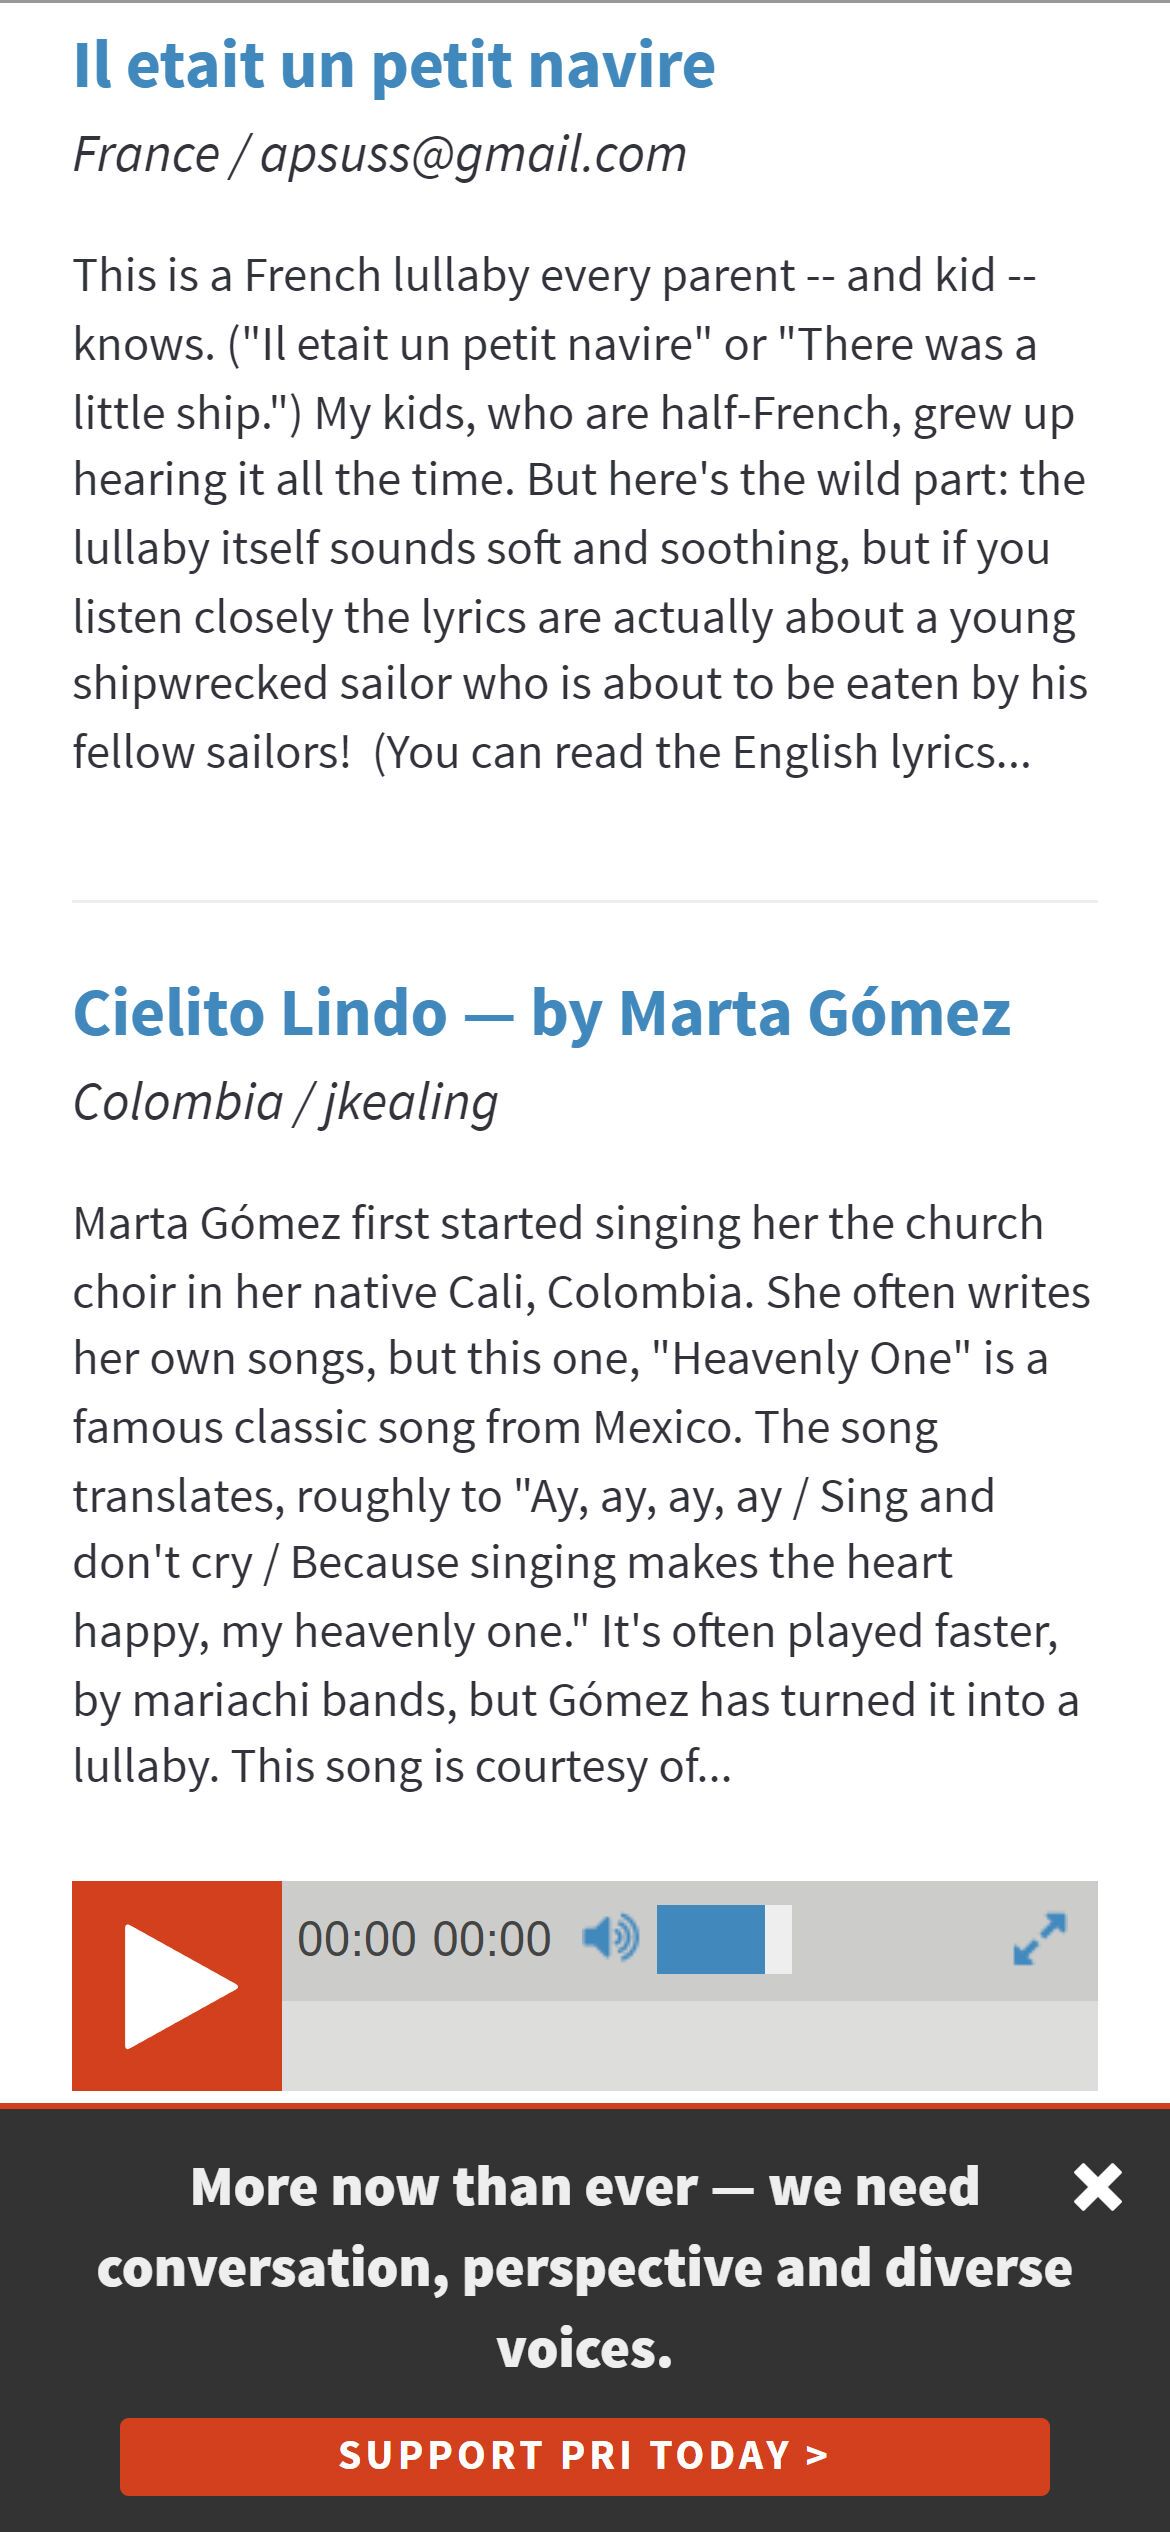Click the audio progress bar track
1170x2532 pixels.
[690, 2045]
